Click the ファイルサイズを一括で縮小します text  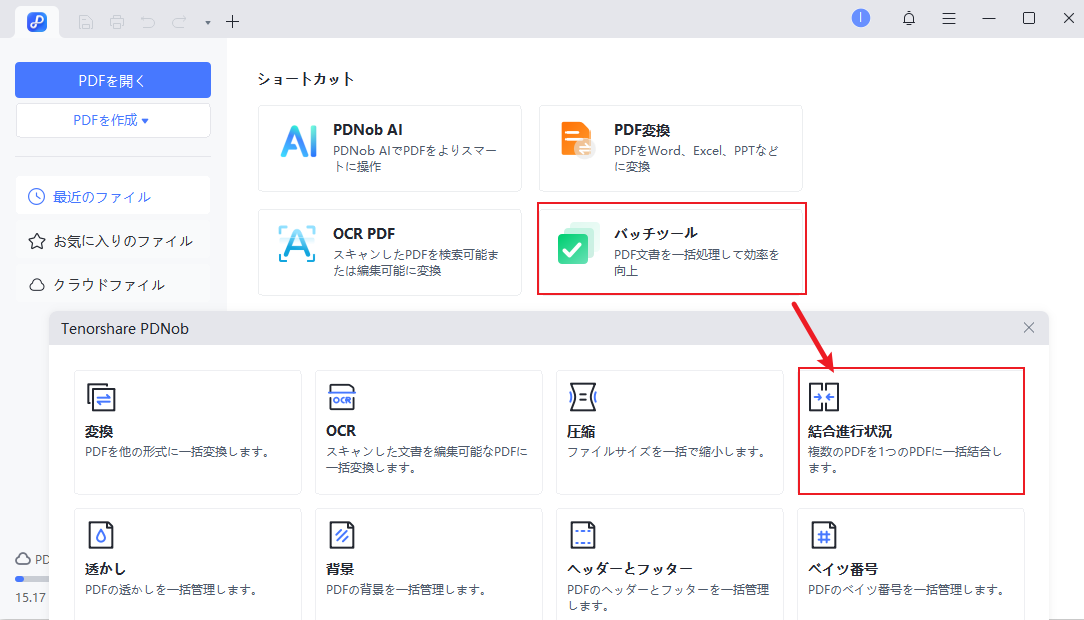click(x=667, y=452)
